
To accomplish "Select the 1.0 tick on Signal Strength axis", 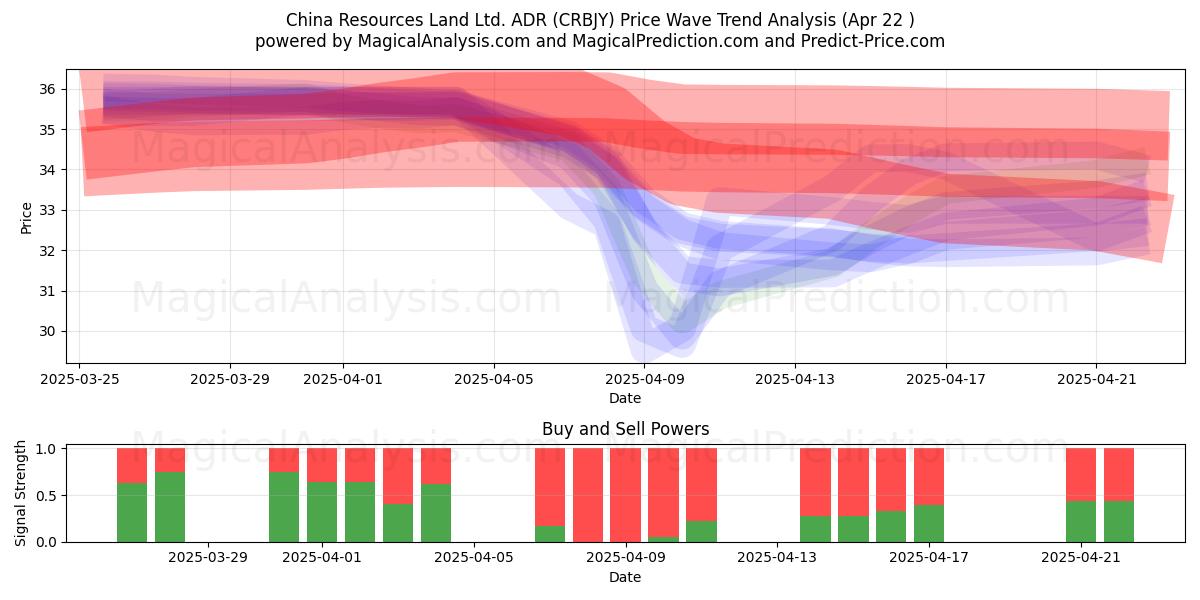I will tap(48, 448).
